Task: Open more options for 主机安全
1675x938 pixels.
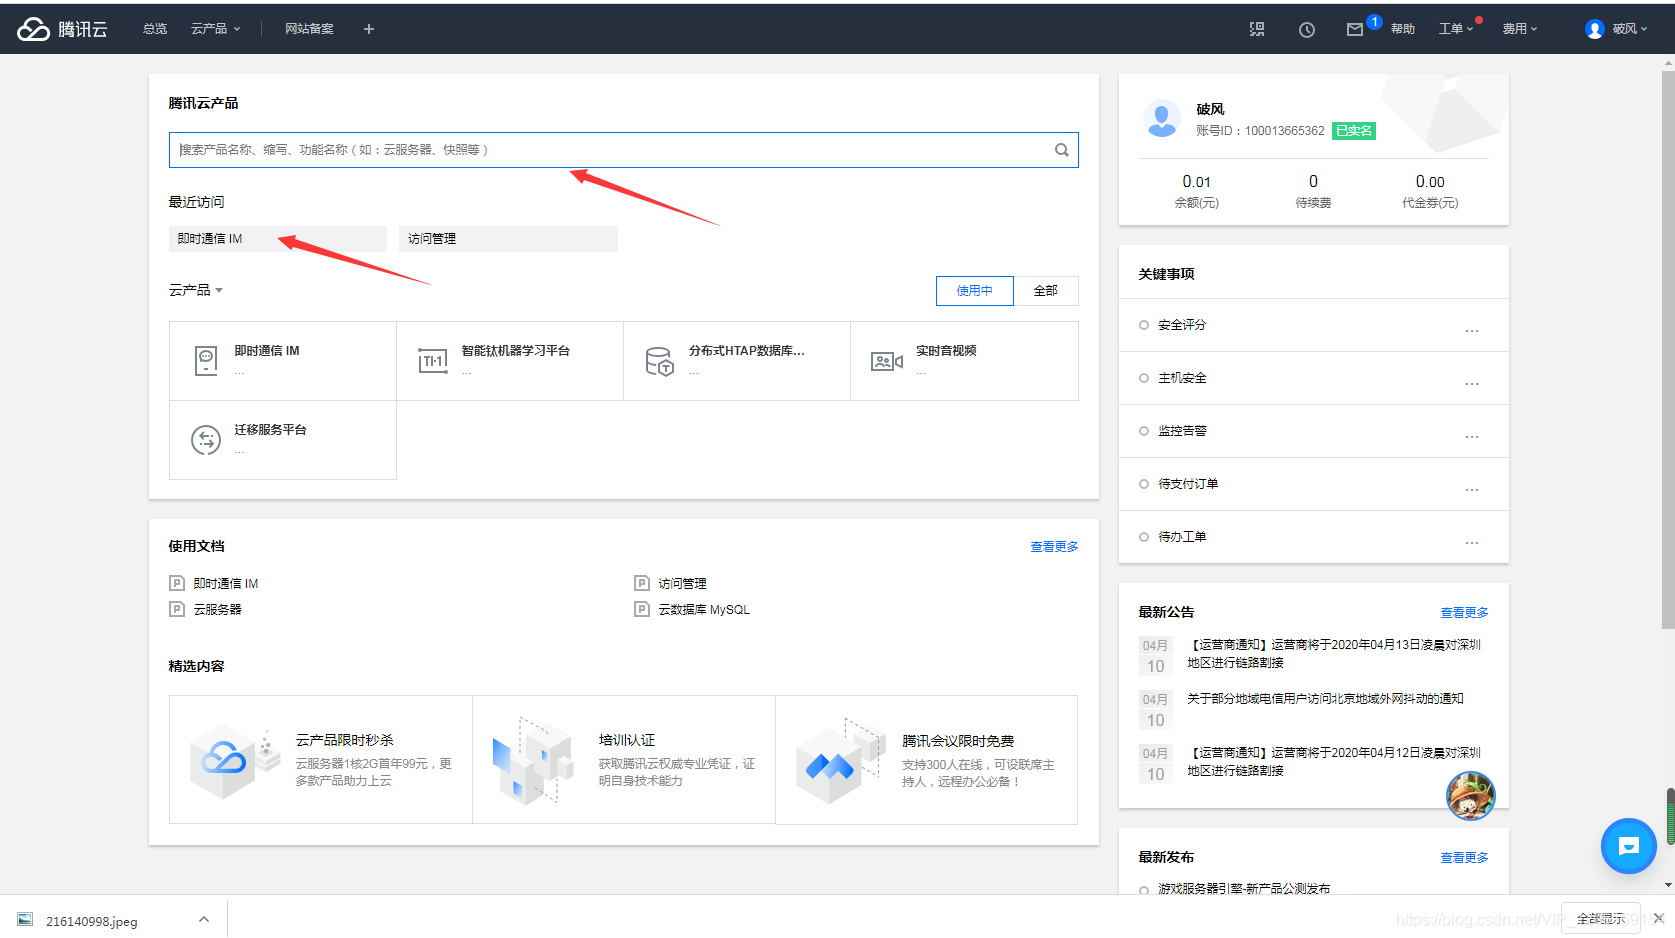Action: [1472, 384]
